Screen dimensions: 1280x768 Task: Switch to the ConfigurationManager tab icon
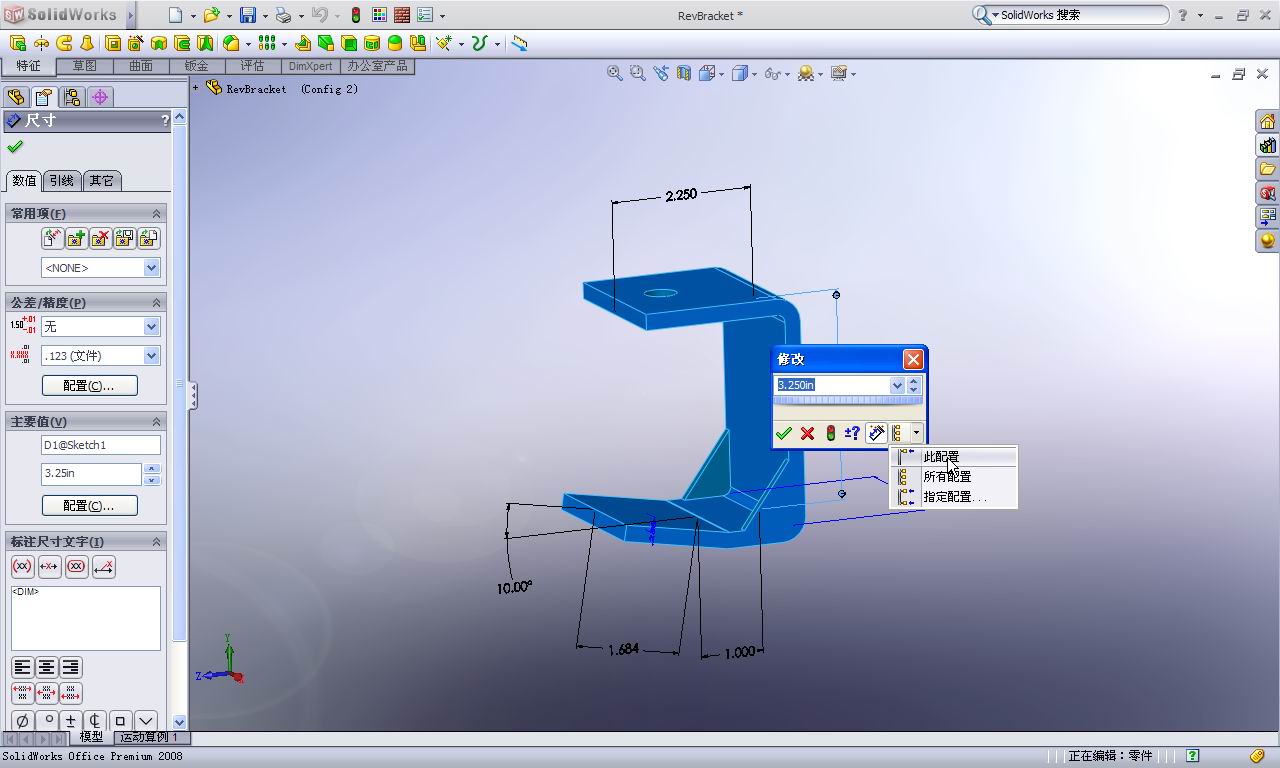71,97
